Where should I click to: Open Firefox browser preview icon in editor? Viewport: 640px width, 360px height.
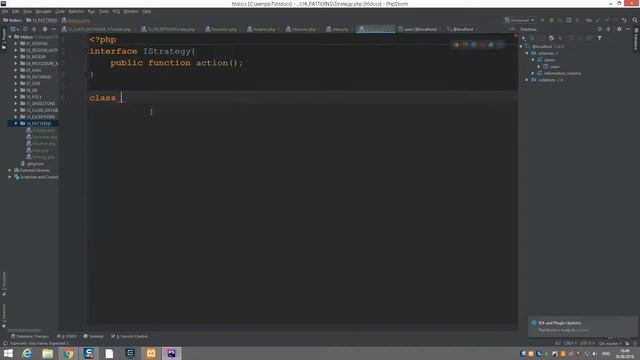465,44
